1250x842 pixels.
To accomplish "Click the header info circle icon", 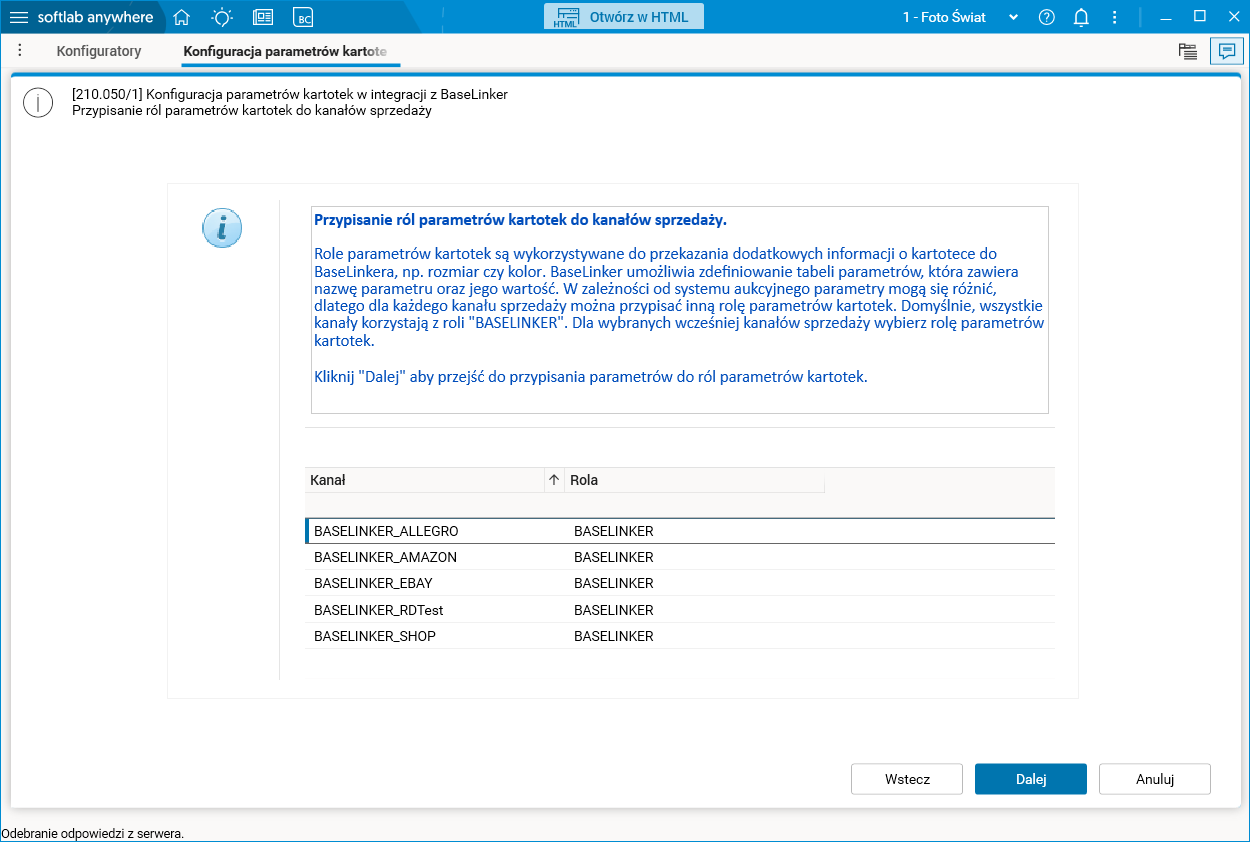I will (38, 102).
